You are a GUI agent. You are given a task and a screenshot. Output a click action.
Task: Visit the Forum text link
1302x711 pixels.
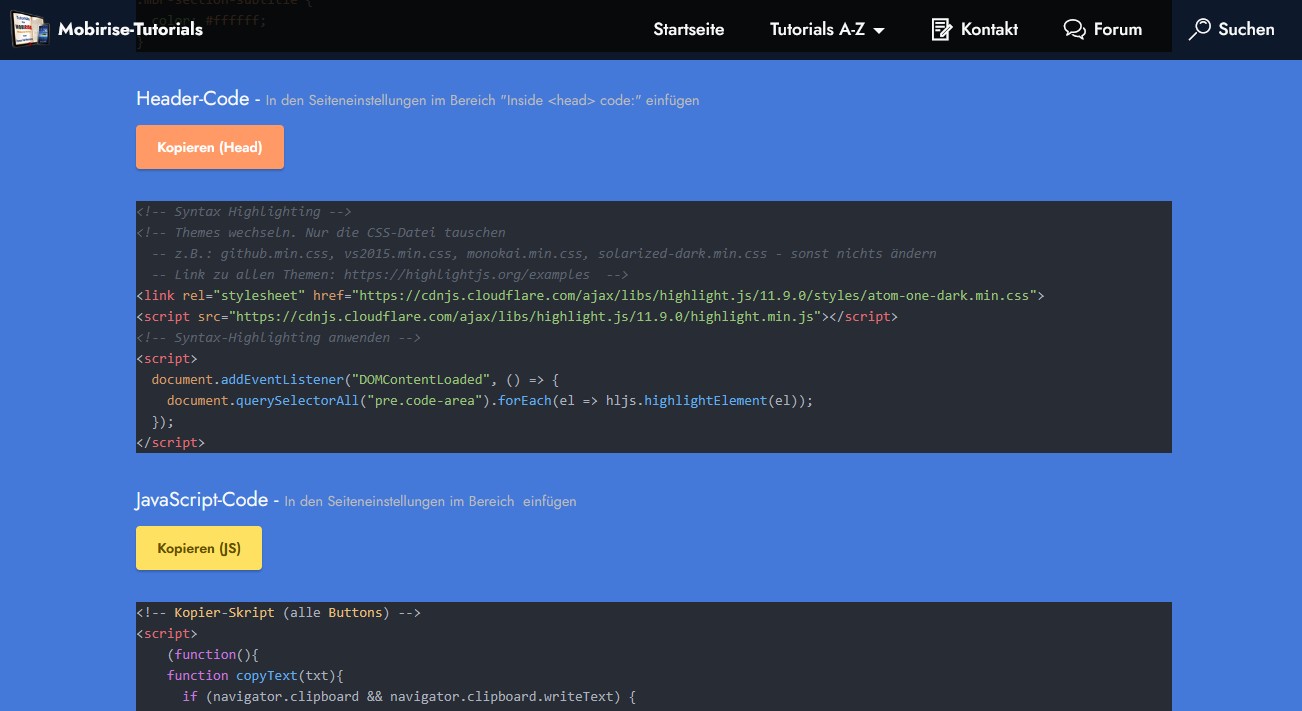1117,30
